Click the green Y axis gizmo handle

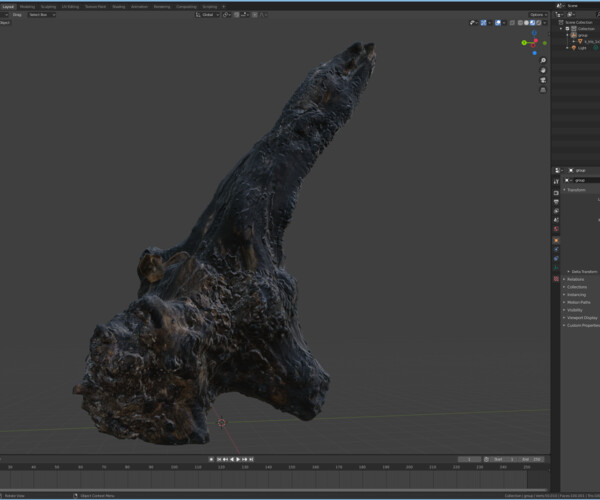pos(524,42)
